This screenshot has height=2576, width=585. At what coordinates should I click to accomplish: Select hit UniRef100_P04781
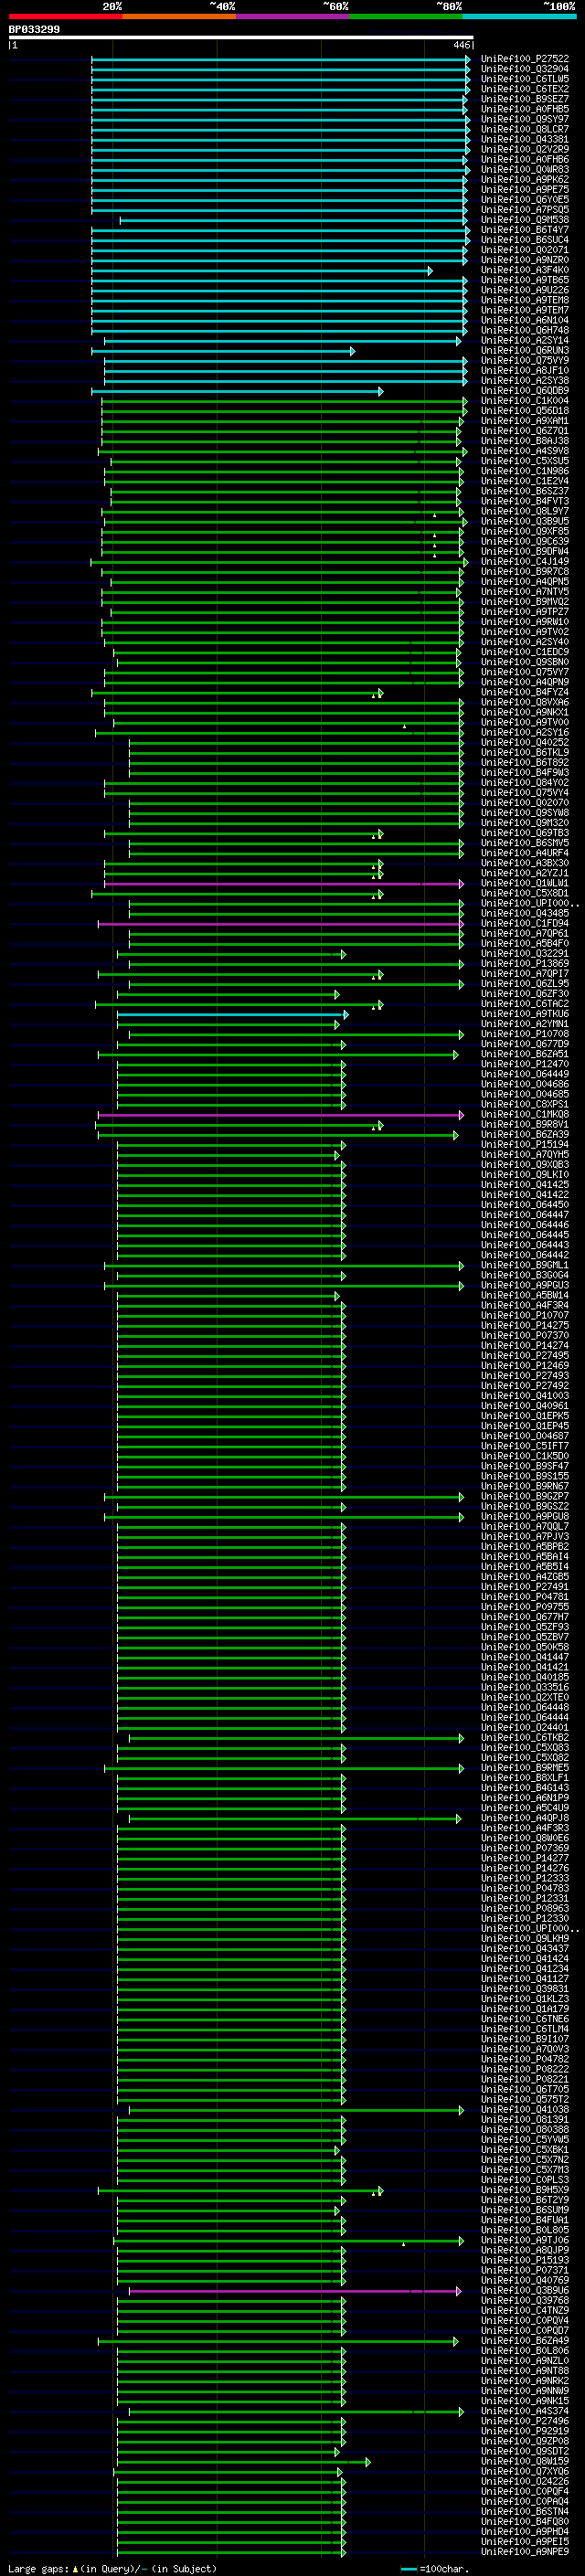[525, 1597]
